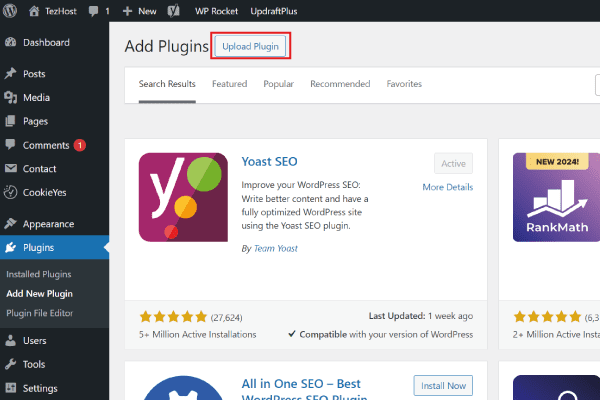Open Contact menu label
Image resolution: width=600 pixels, height=400 pixels.
coord(39,169)
